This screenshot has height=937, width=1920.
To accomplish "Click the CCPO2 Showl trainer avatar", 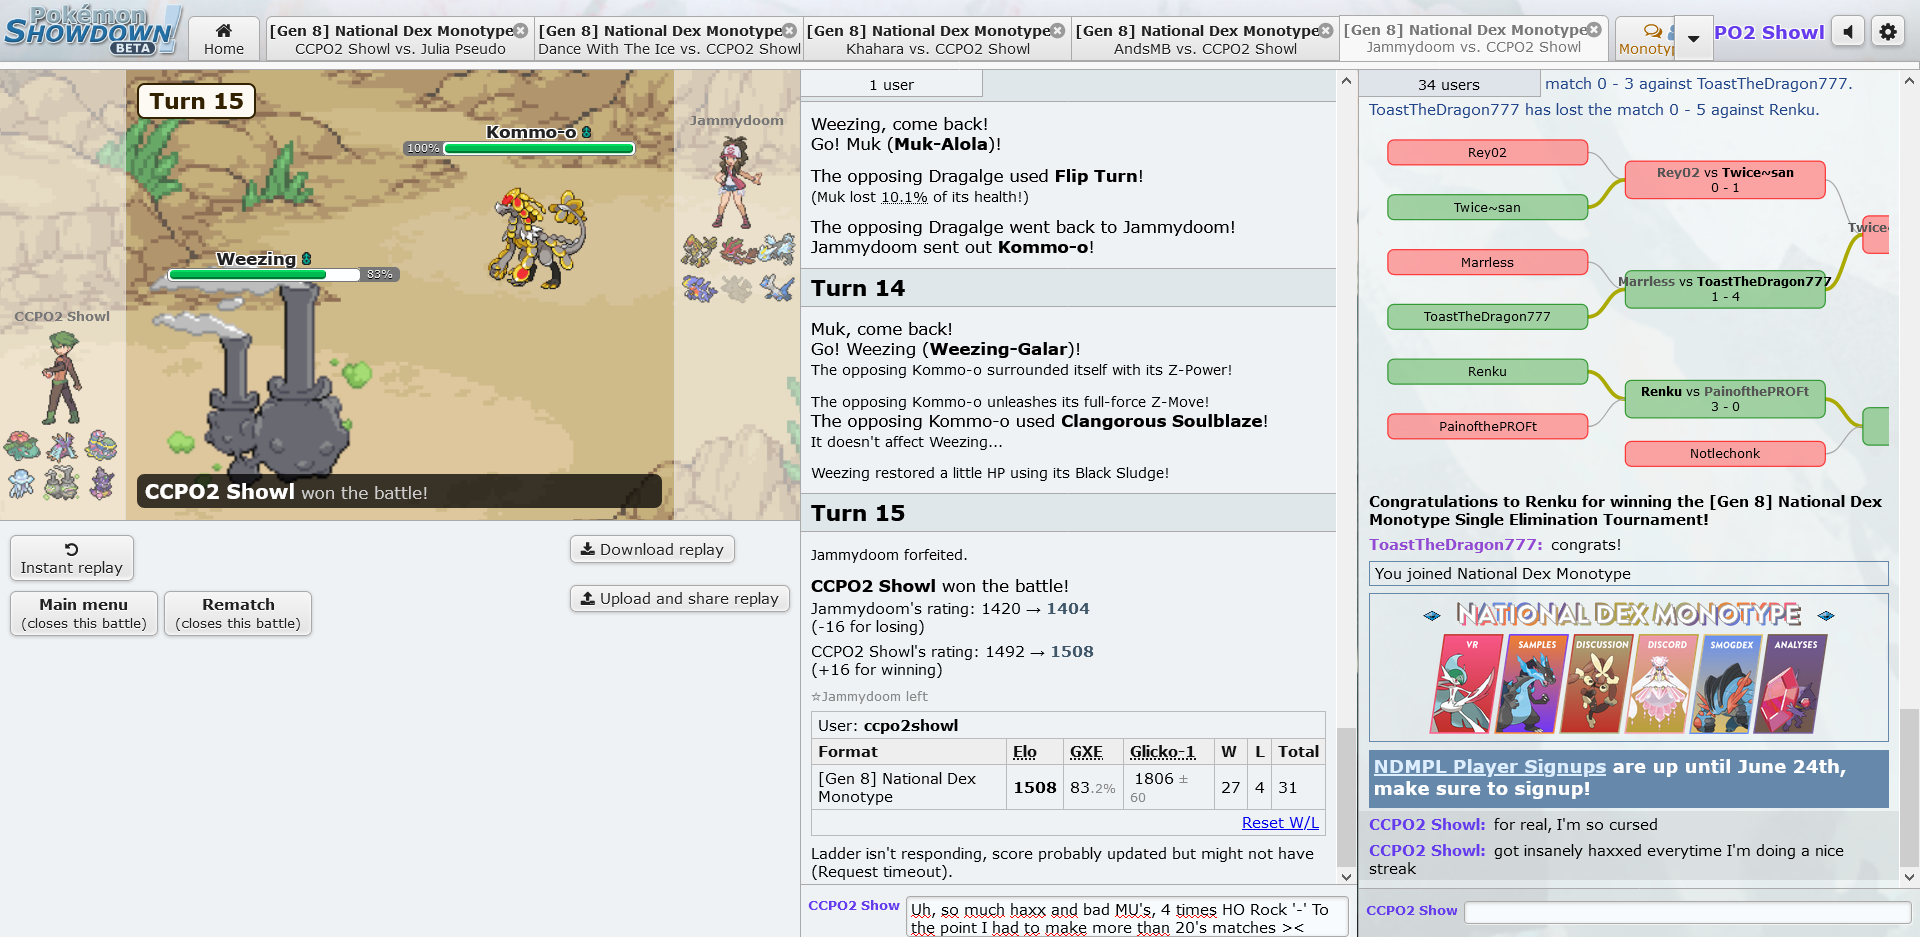I will pyautogui.click(x=62, y=378).
